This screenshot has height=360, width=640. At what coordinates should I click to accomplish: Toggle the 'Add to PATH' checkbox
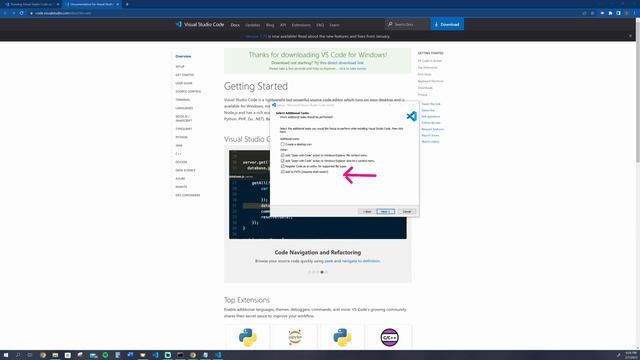282,172
